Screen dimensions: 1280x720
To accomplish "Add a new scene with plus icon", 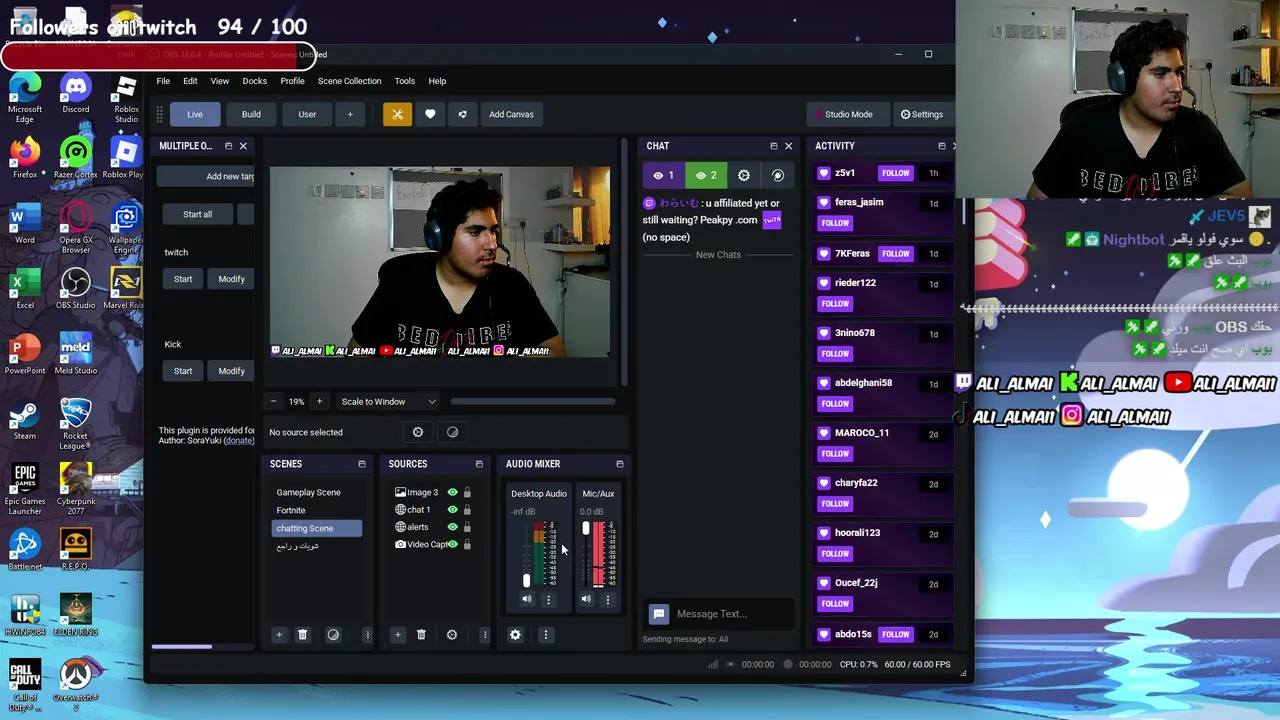I will pyautogui.click(x=279, y=635).
